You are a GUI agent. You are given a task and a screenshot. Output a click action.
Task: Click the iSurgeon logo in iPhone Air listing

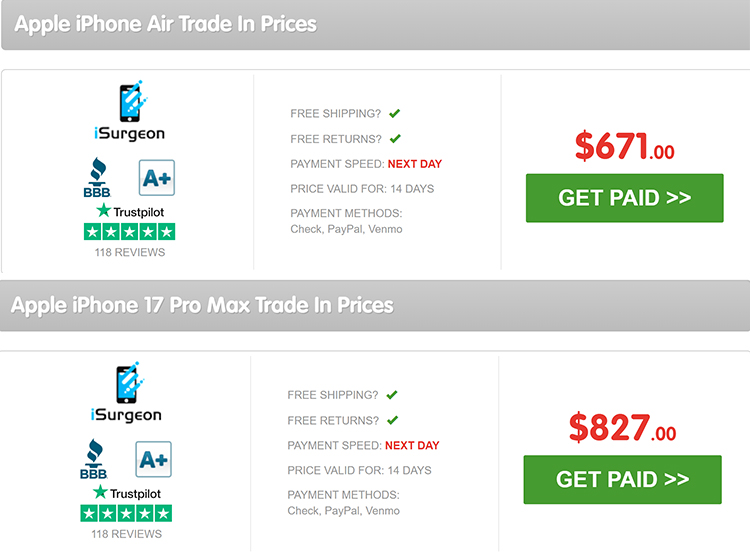(127, 113)
